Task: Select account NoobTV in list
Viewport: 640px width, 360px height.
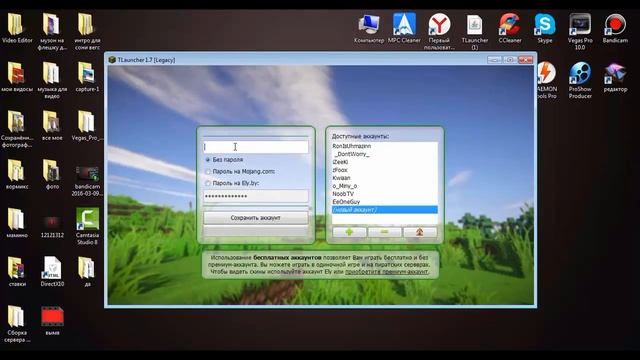Action: [x=384, y=194]
